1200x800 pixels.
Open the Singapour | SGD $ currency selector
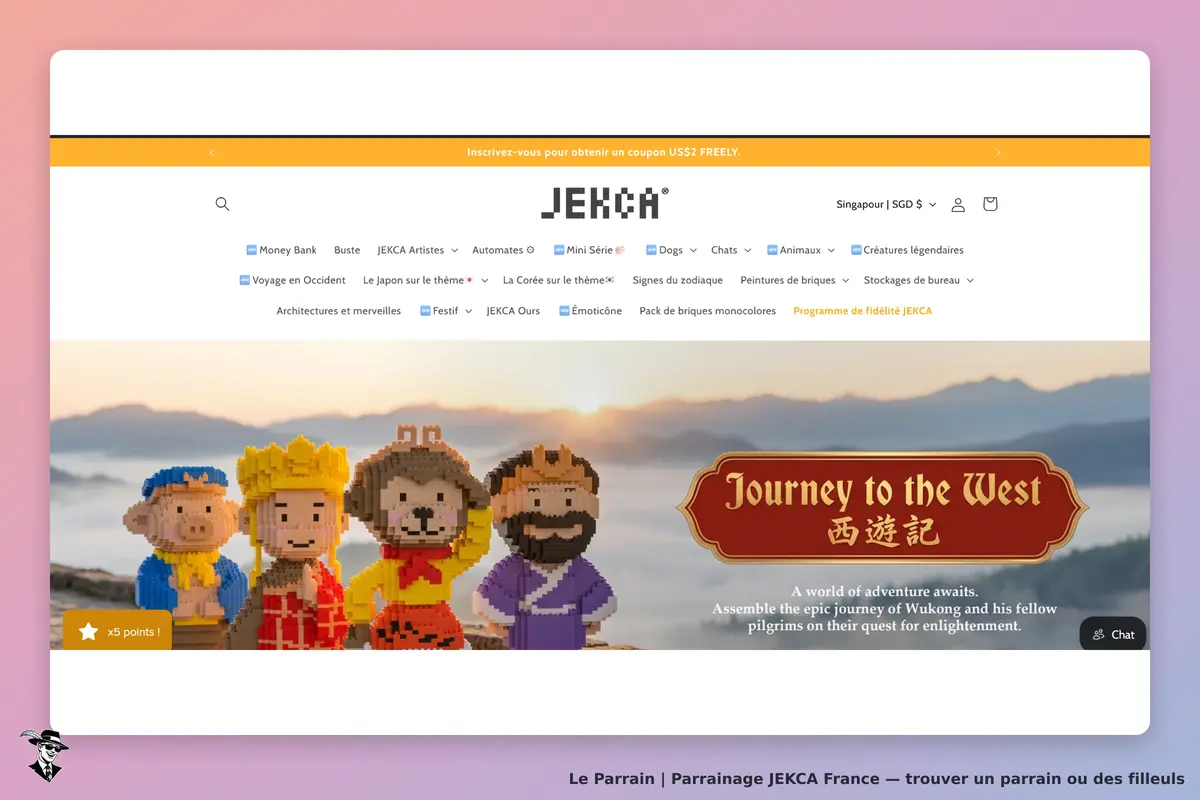[x=886, y=204]
